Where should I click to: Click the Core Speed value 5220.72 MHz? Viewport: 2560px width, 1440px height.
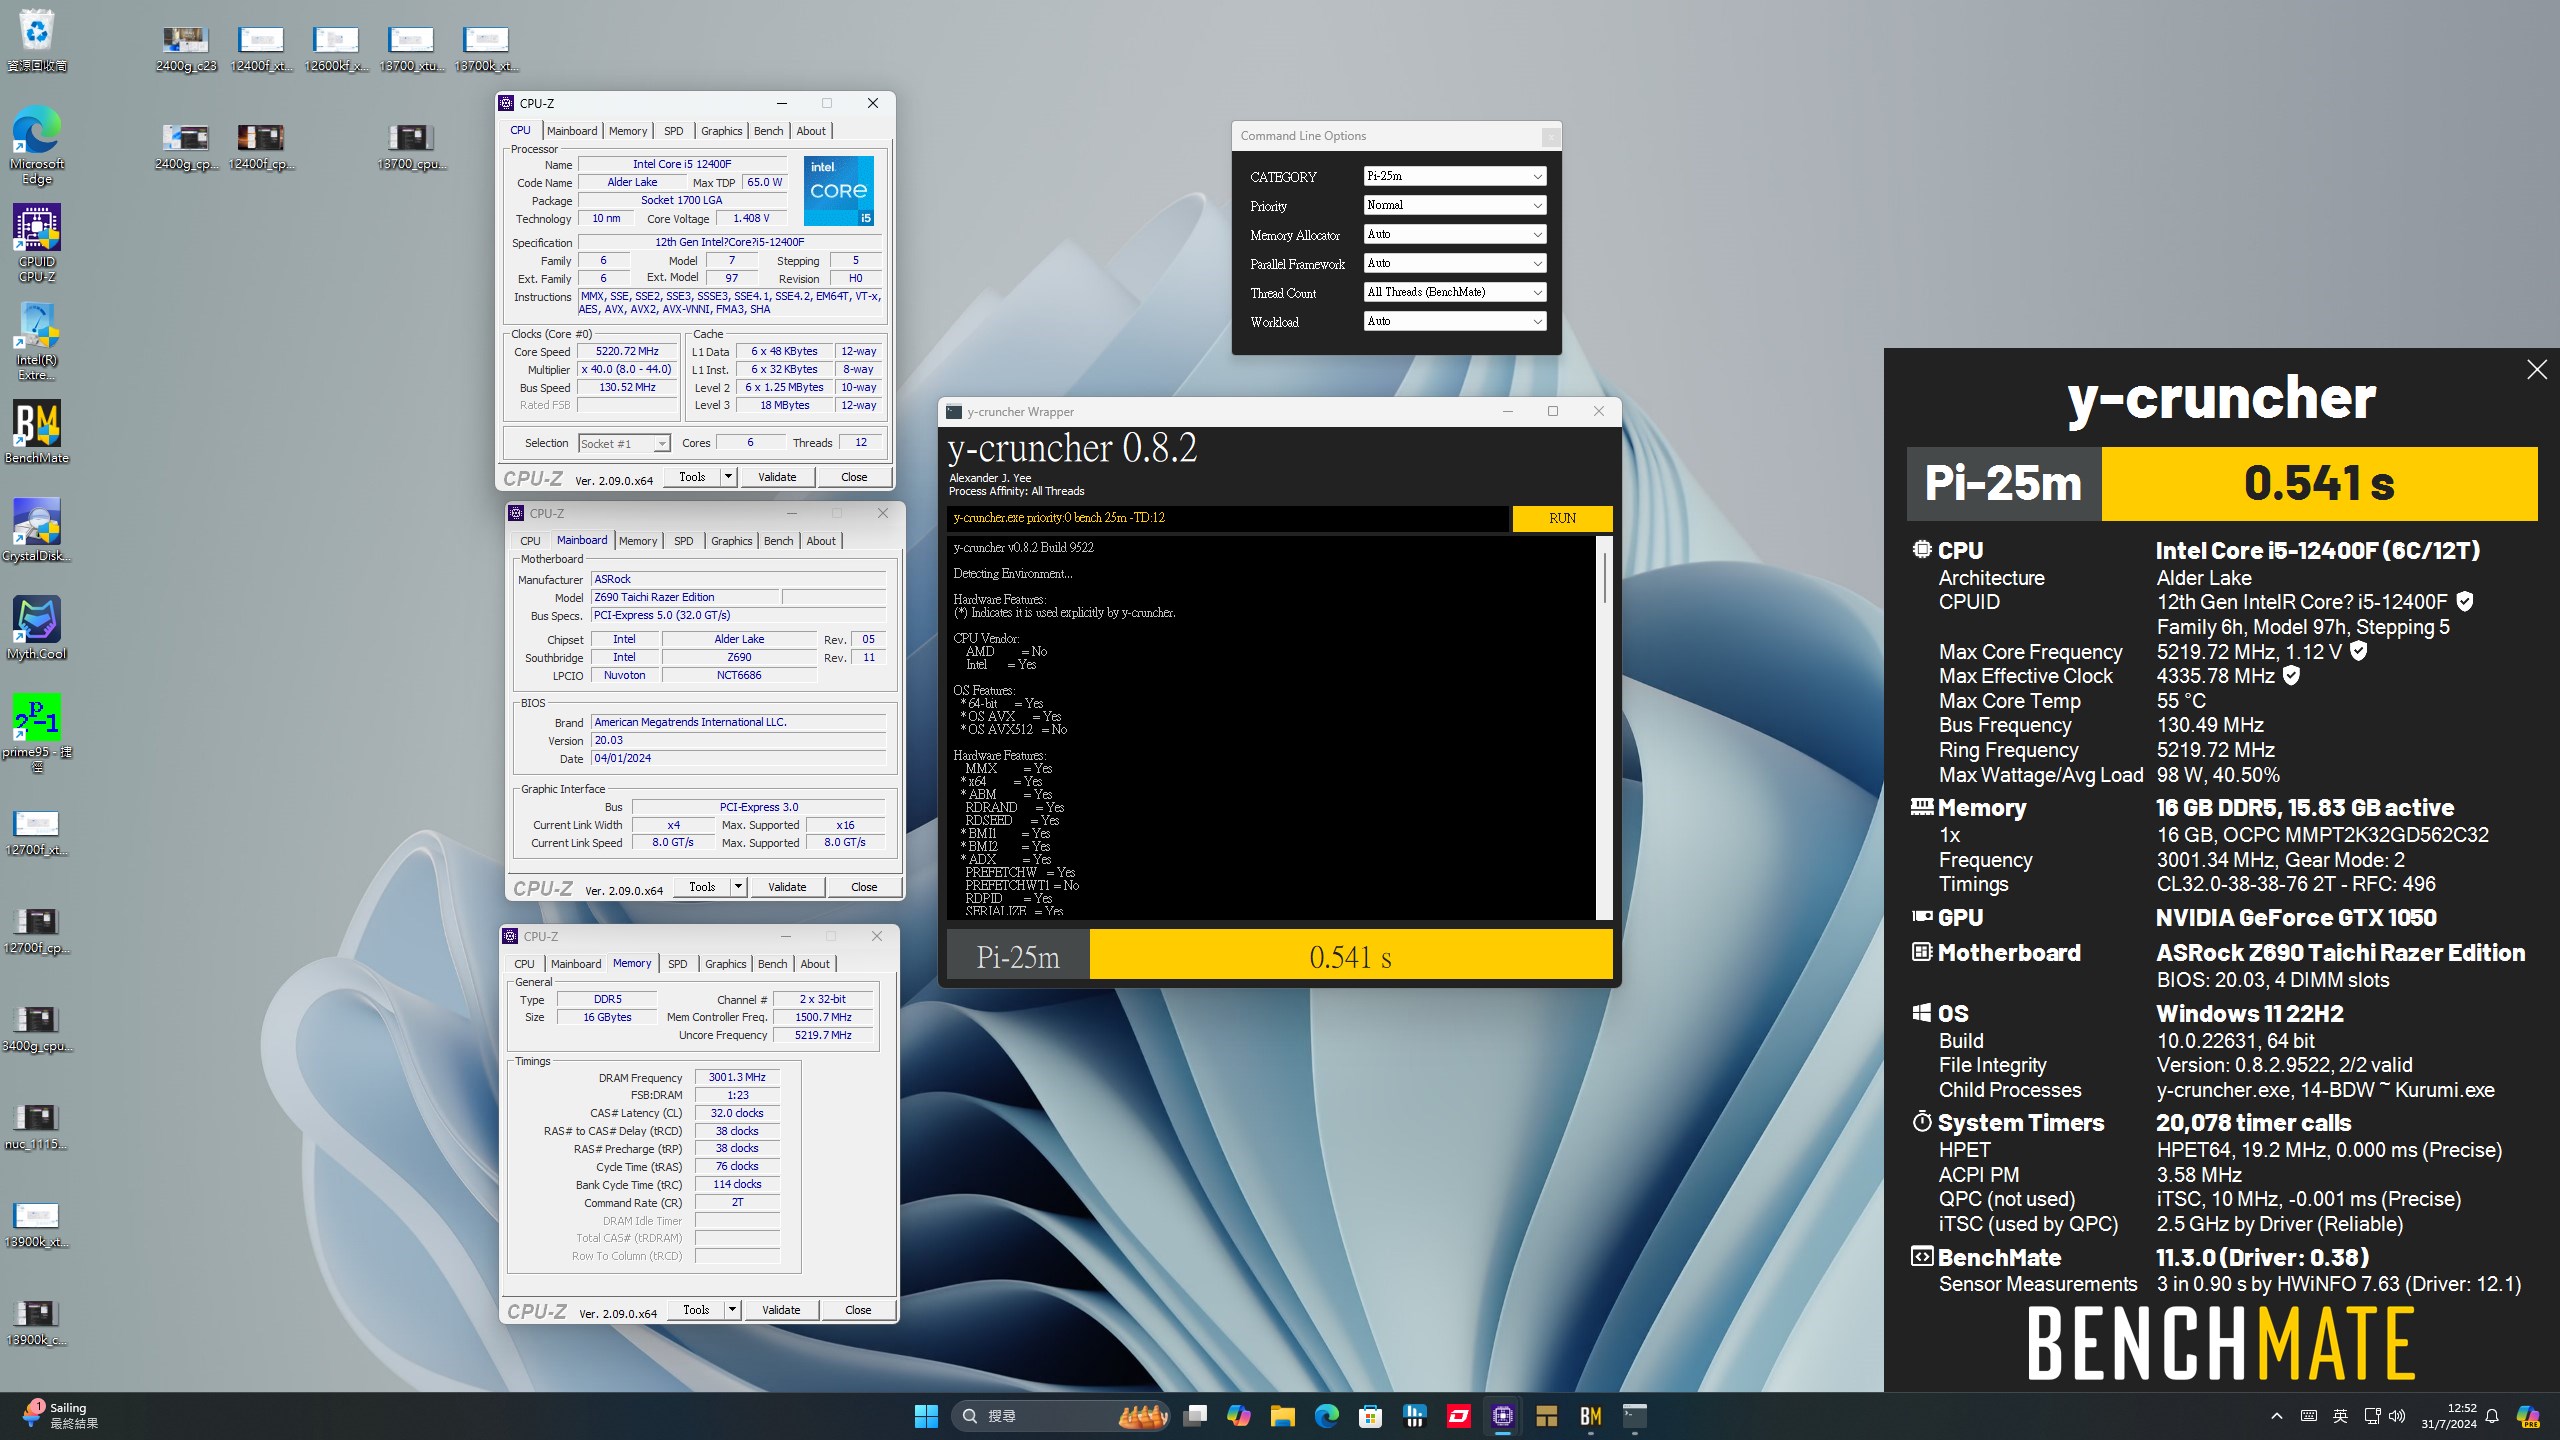pos(627,352)
